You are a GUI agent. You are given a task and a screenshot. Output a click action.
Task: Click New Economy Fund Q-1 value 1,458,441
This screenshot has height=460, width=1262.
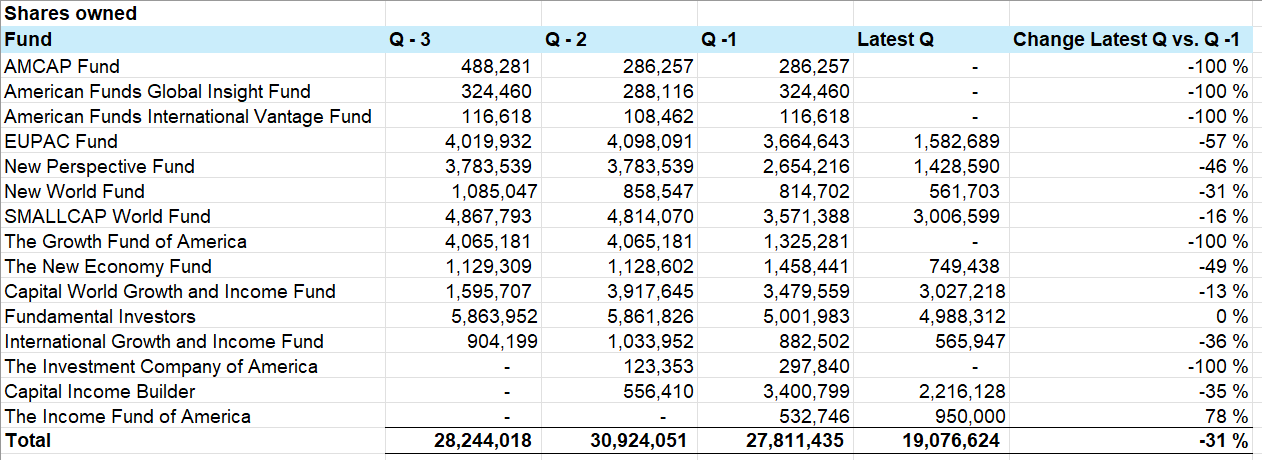(x=806, y=266)
